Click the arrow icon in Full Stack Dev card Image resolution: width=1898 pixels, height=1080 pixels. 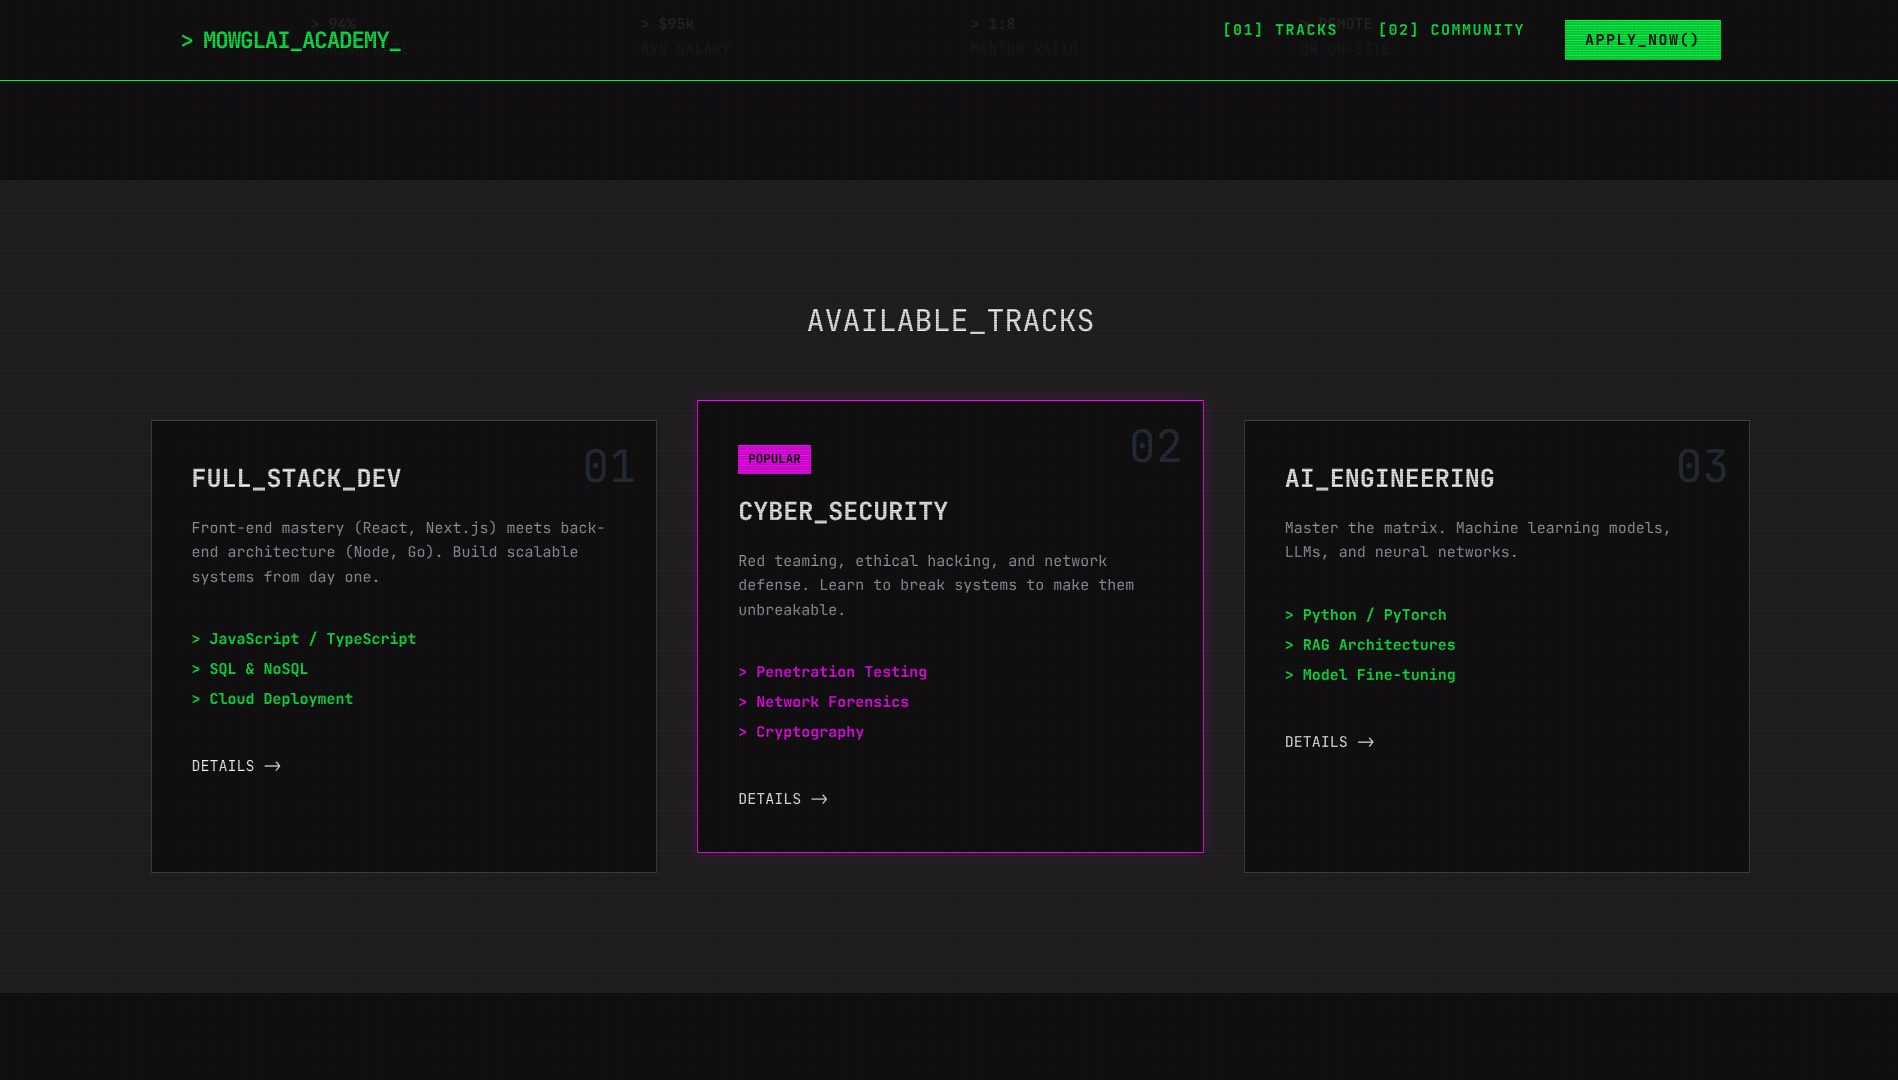pyautogui.click(x=273, y=766)
